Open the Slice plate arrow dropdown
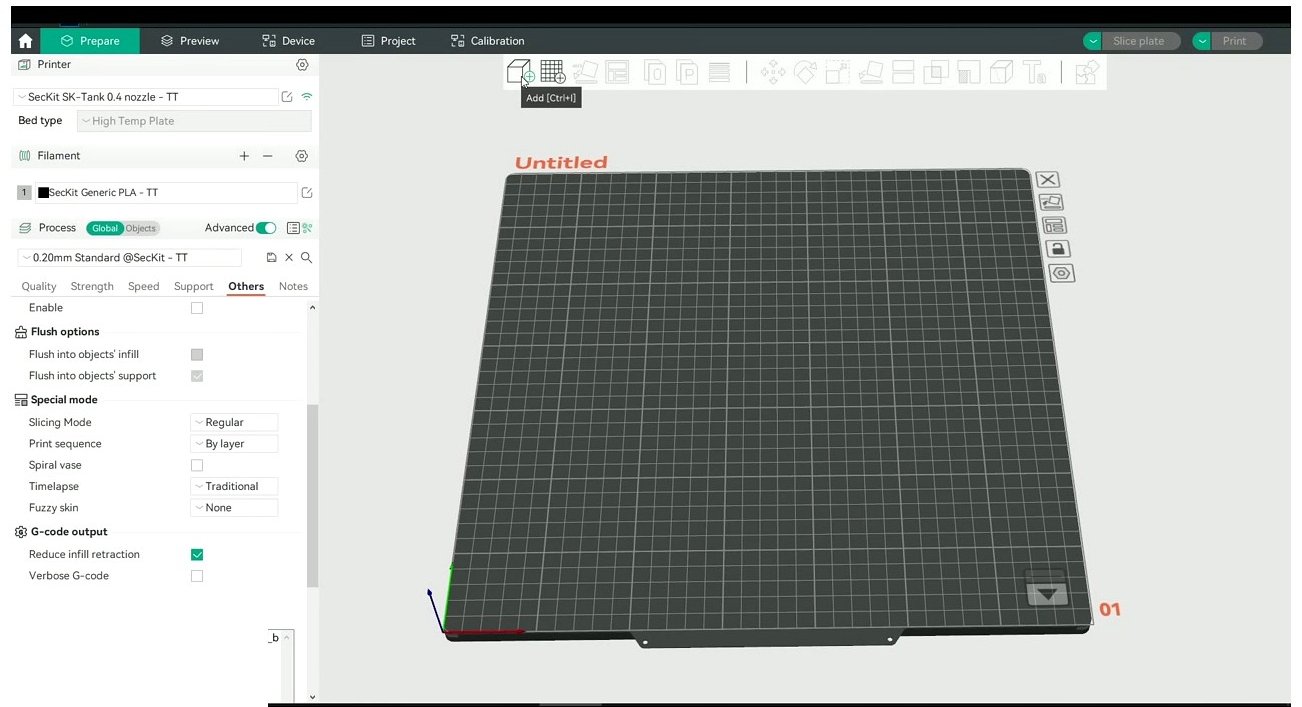Viewport: 1302px width, 707px height. click(x=1092, y=41)
